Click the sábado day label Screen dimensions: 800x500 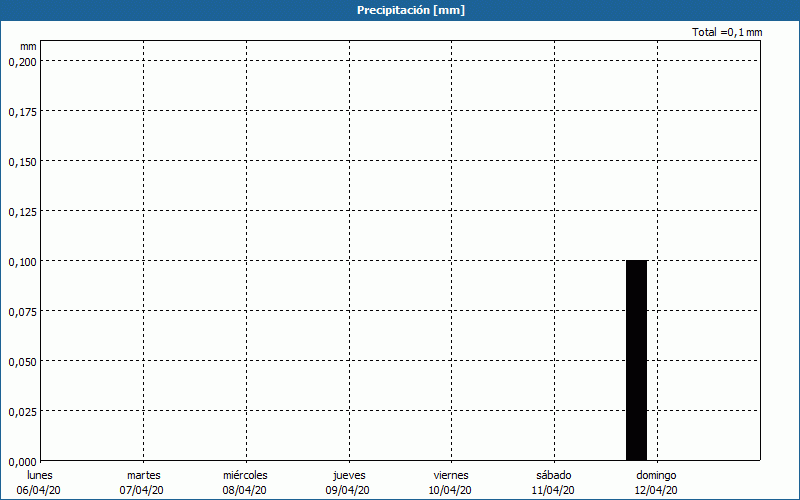coord(554,475)
